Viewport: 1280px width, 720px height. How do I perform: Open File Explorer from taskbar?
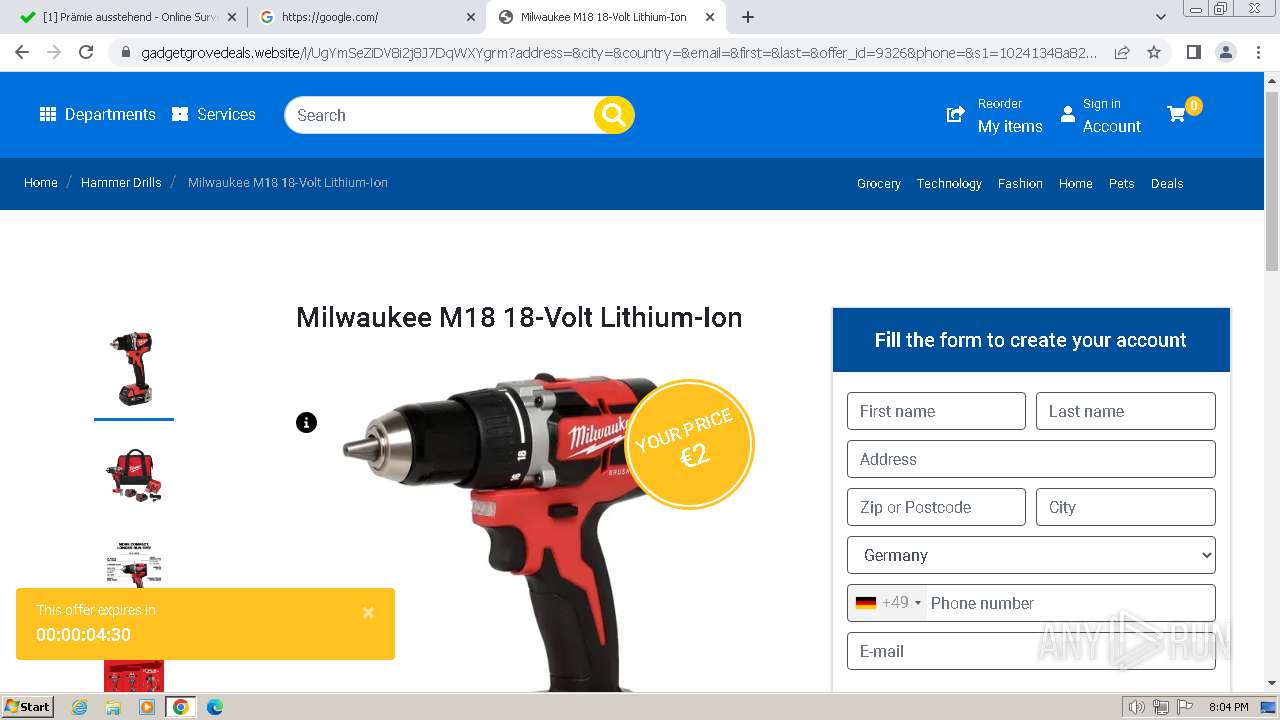coord(113,707)
